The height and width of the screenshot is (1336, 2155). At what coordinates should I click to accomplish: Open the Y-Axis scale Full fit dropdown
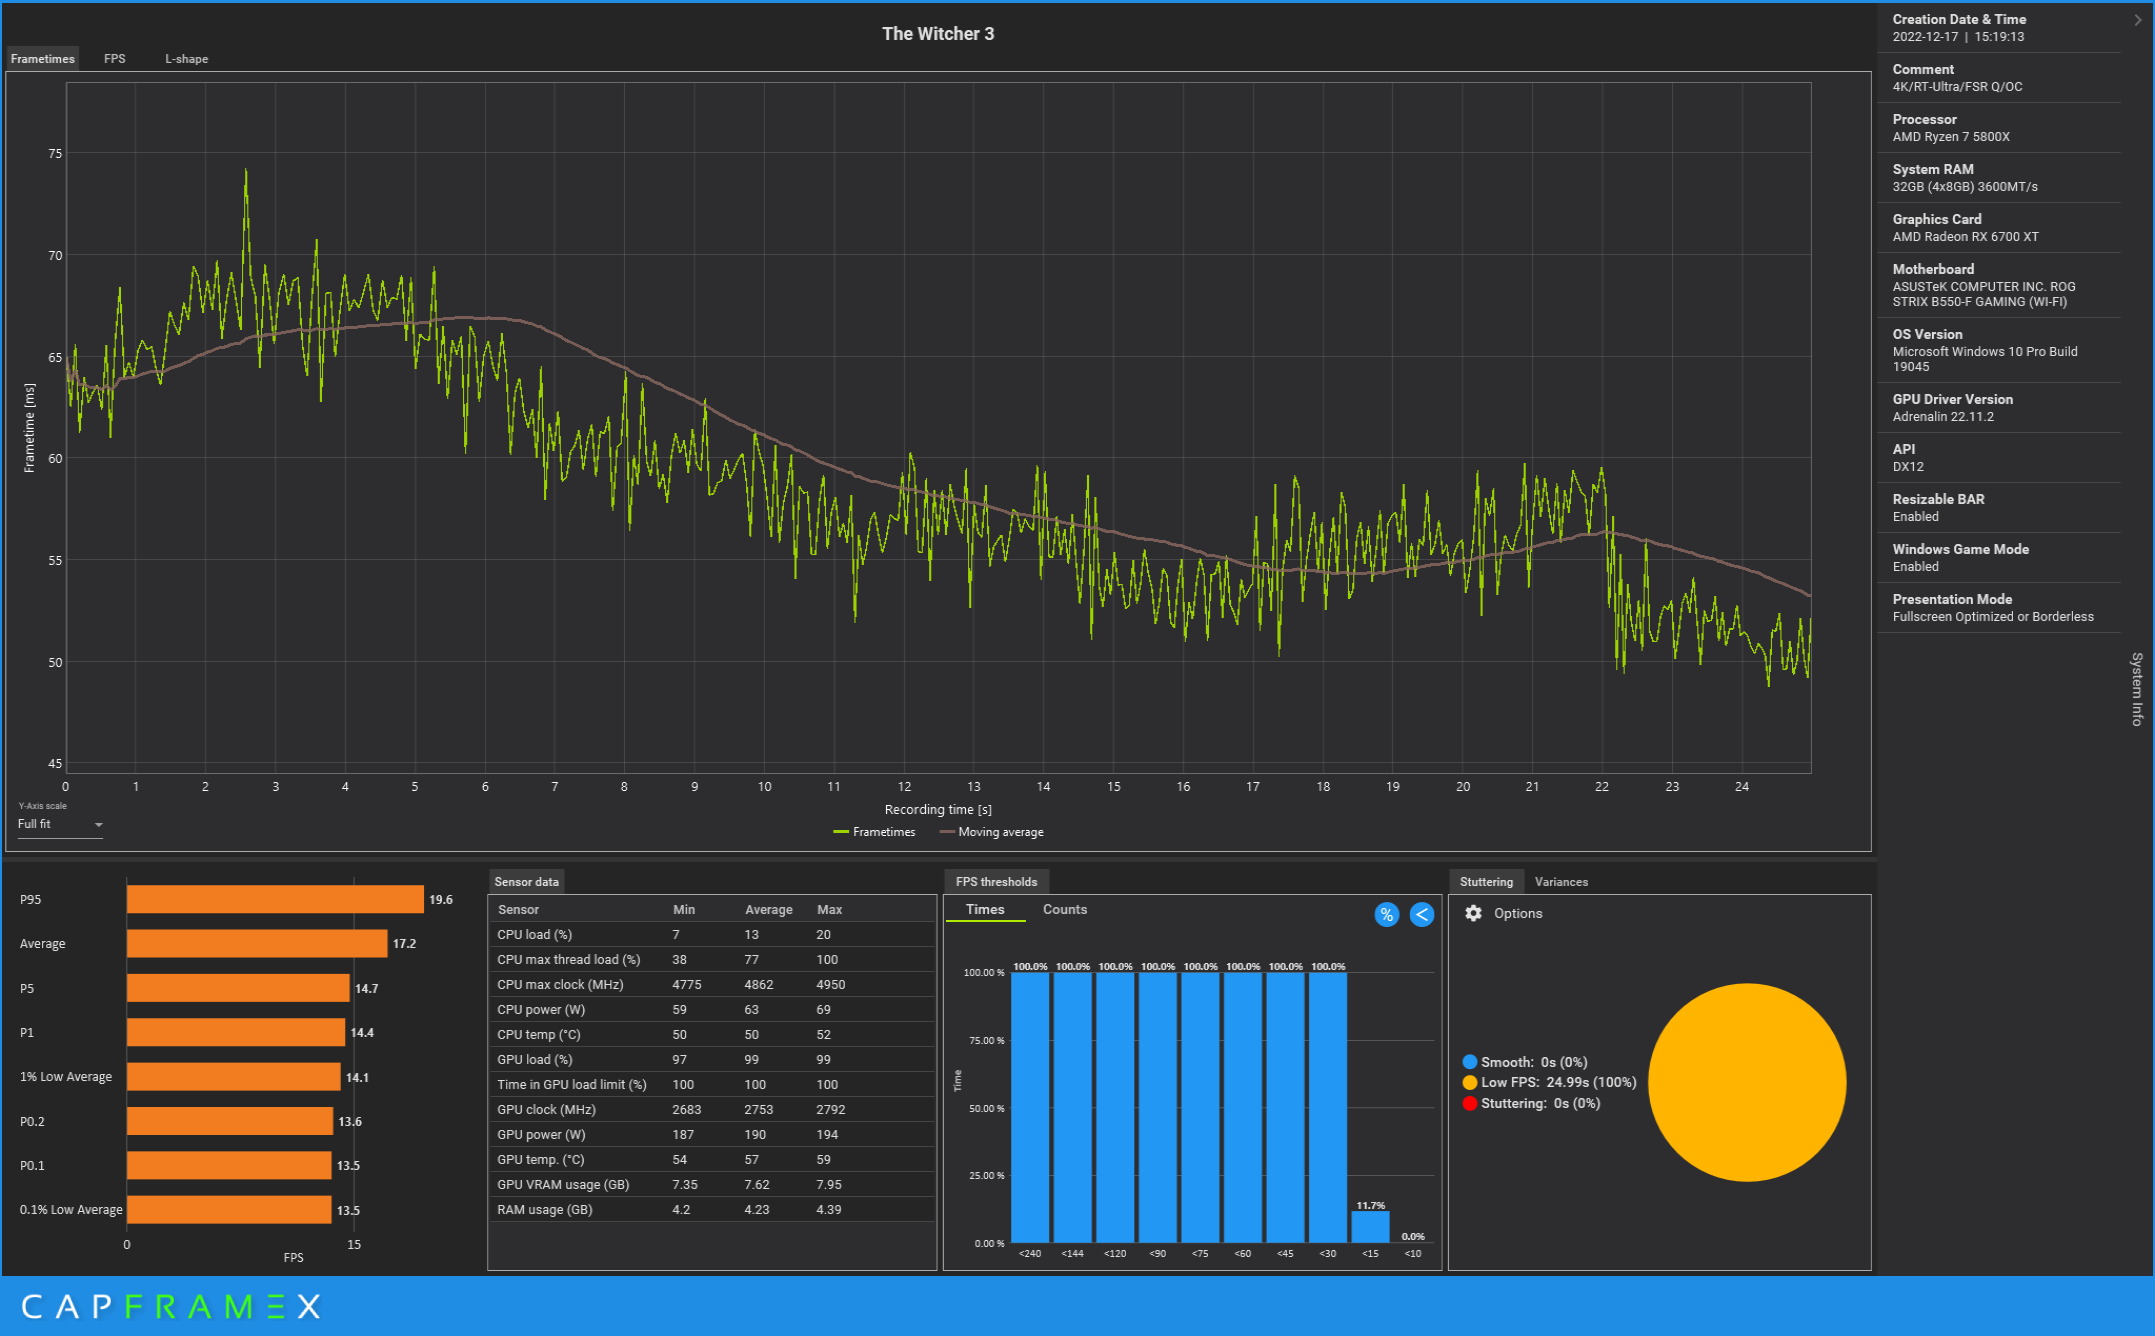click(60, 824)
